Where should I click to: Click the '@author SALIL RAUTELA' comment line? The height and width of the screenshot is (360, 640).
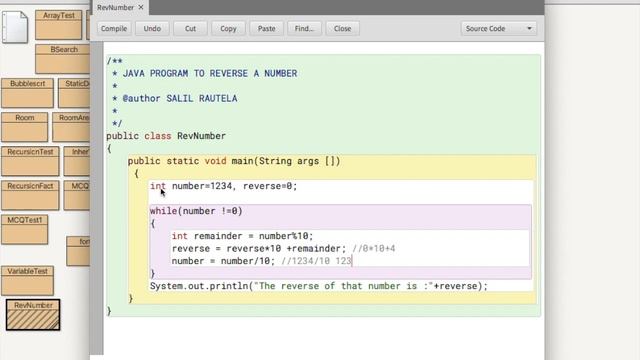(x=180, y=98)
